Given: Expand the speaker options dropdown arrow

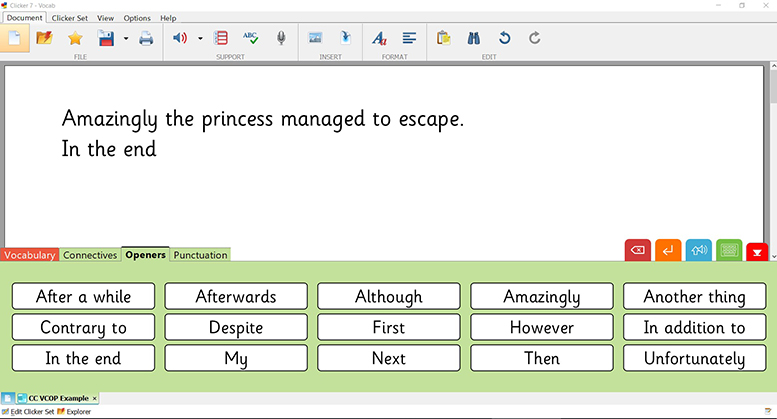Looking at the screenshot, I should tap(200, 39).
